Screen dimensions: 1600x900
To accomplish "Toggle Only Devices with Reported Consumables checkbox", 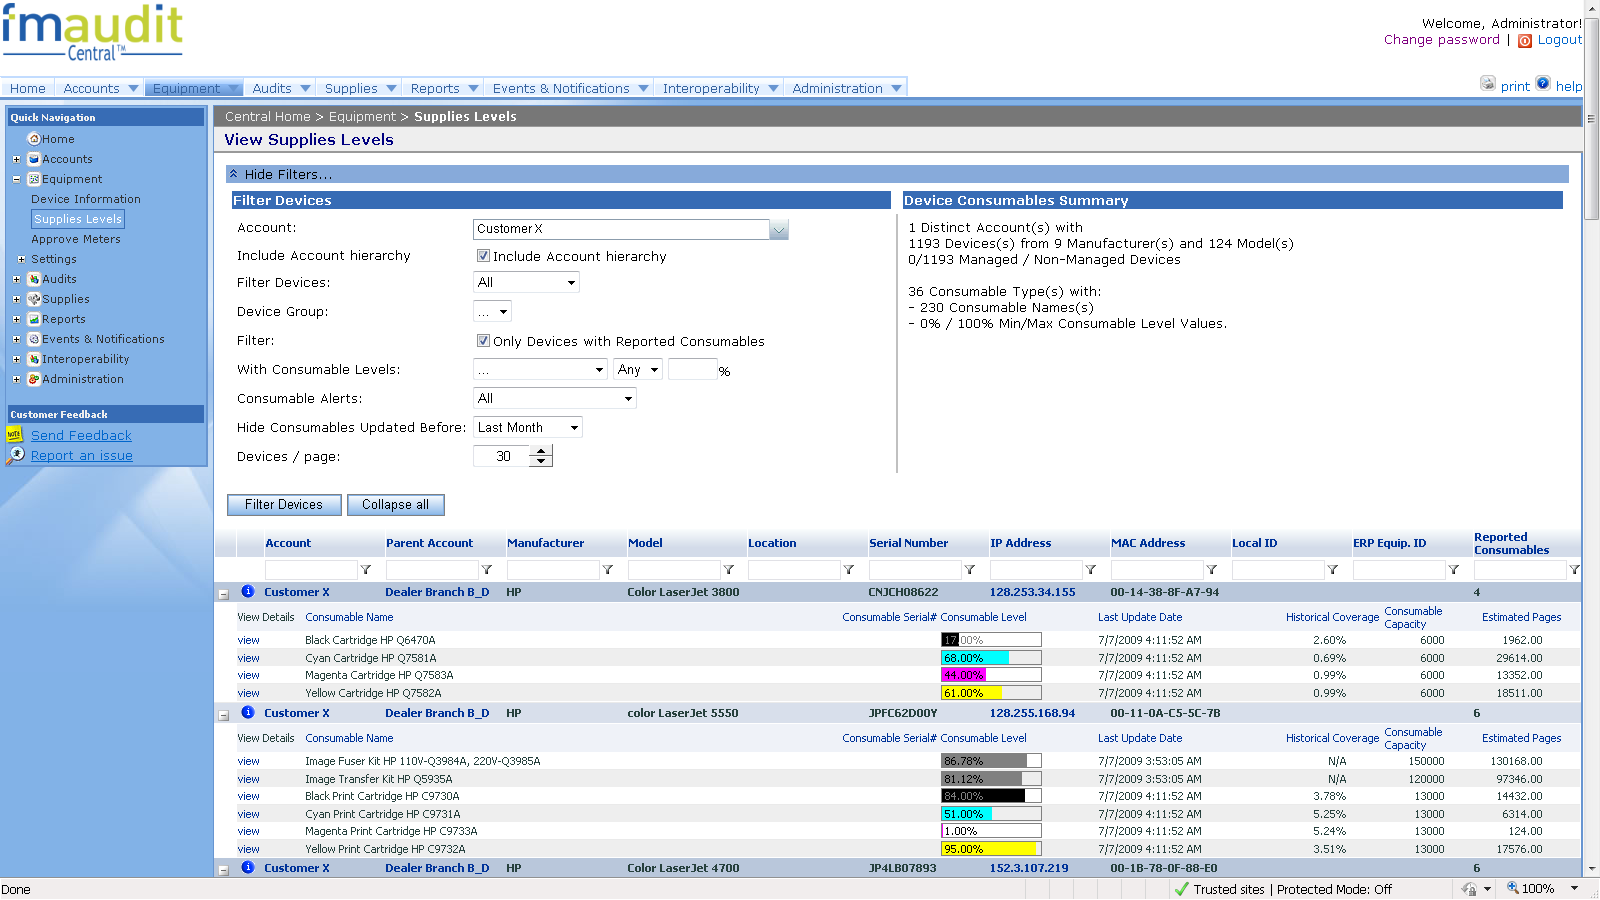I will [483, 341].
